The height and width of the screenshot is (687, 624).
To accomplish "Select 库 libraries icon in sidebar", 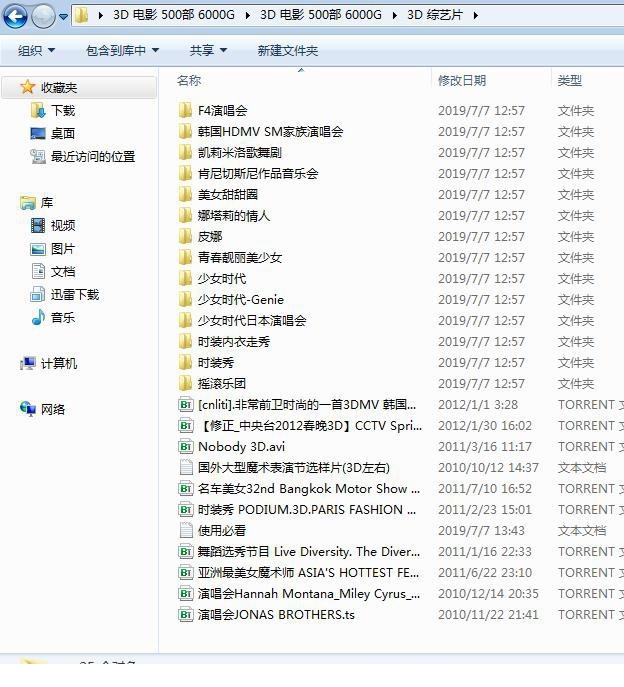I will (28, 202).
